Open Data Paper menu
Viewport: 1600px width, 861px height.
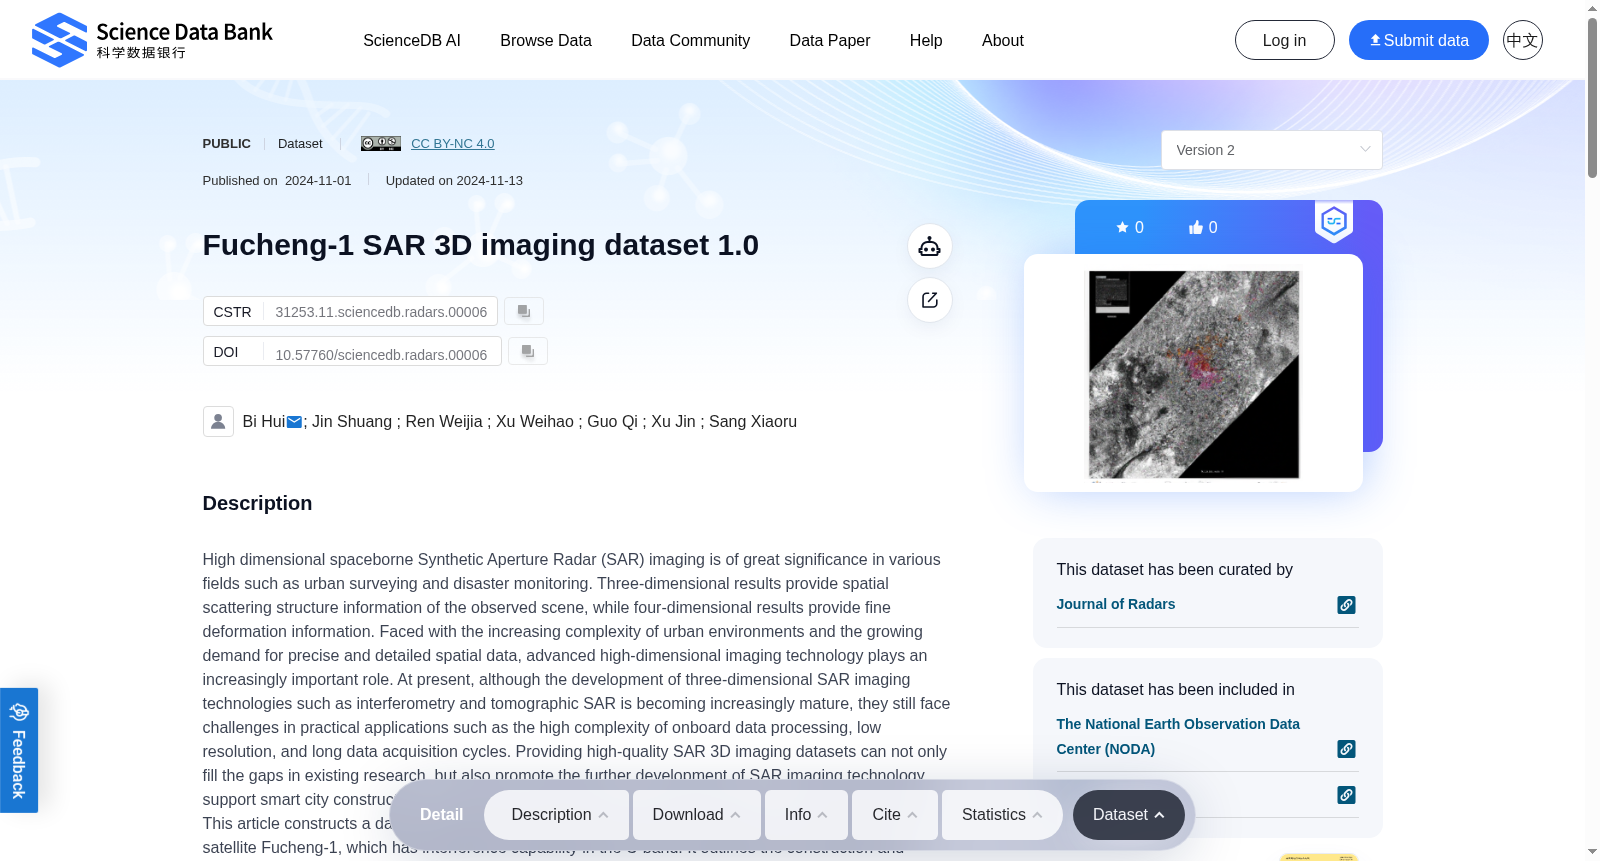[x=830, y=41]
